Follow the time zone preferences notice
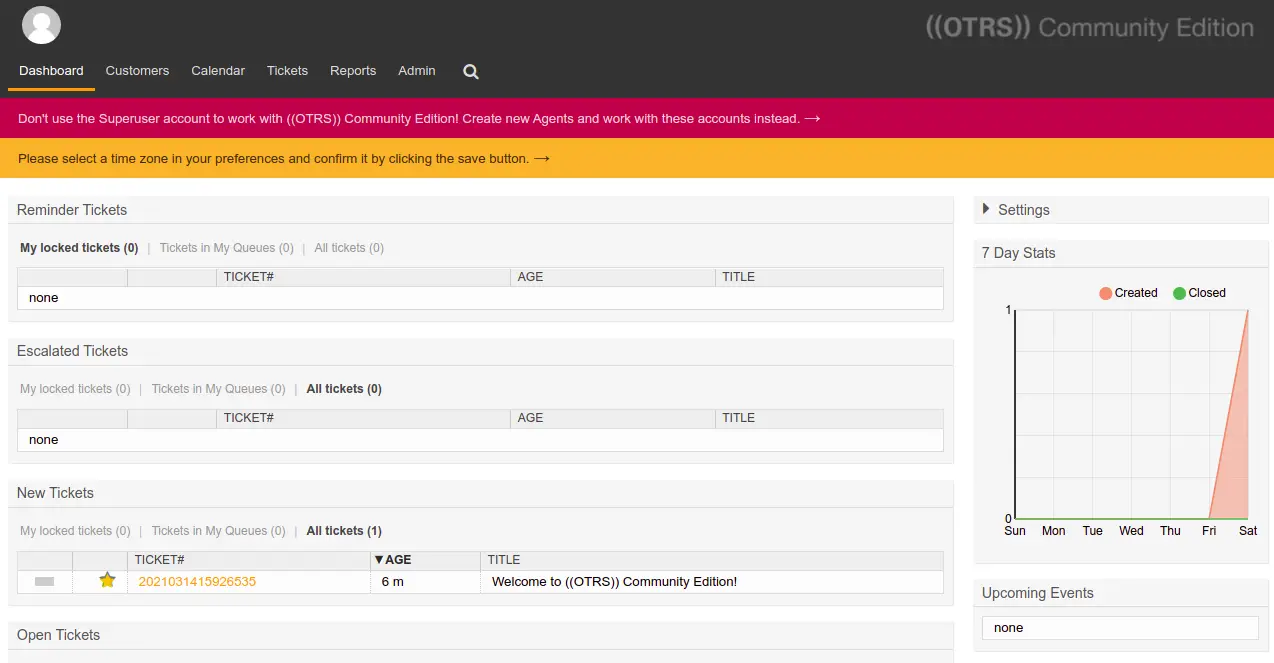 tap(284, 158)
